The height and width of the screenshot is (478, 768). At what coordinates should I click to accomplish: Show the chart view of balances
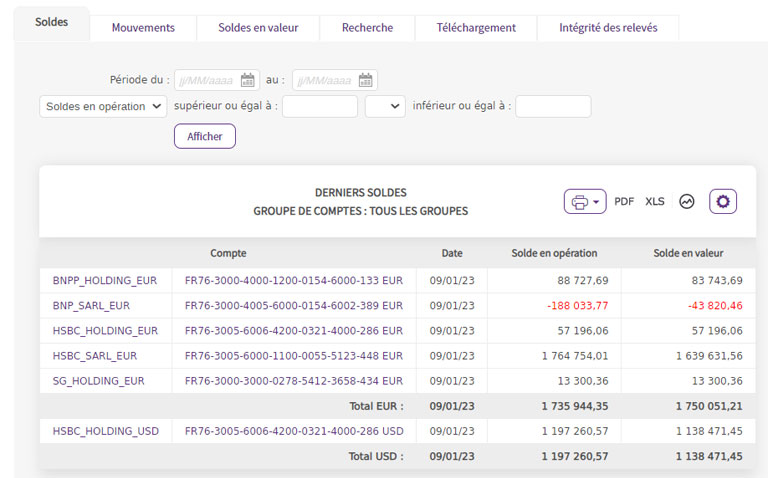pyautogui.click(x=687, y=202)
